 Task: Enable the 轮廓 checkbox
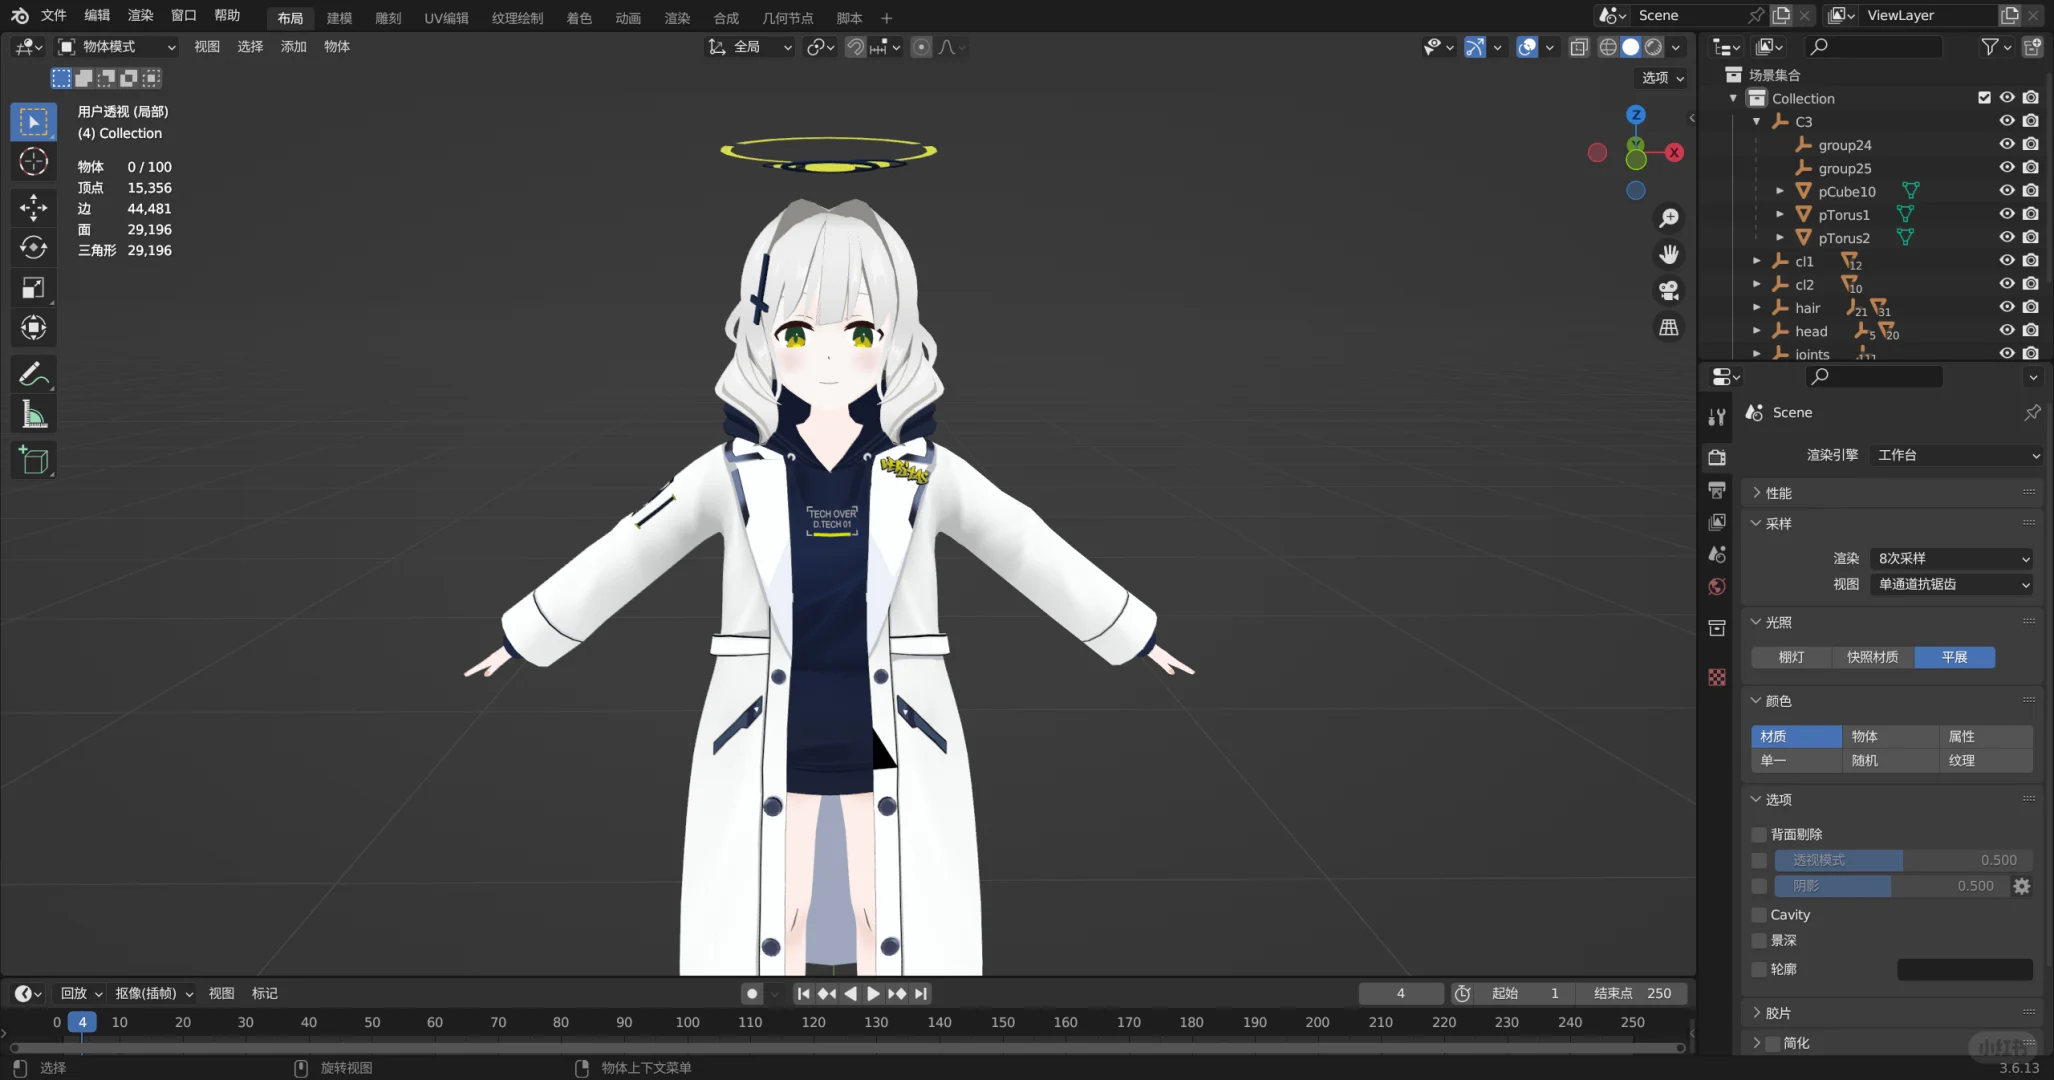1759,969
